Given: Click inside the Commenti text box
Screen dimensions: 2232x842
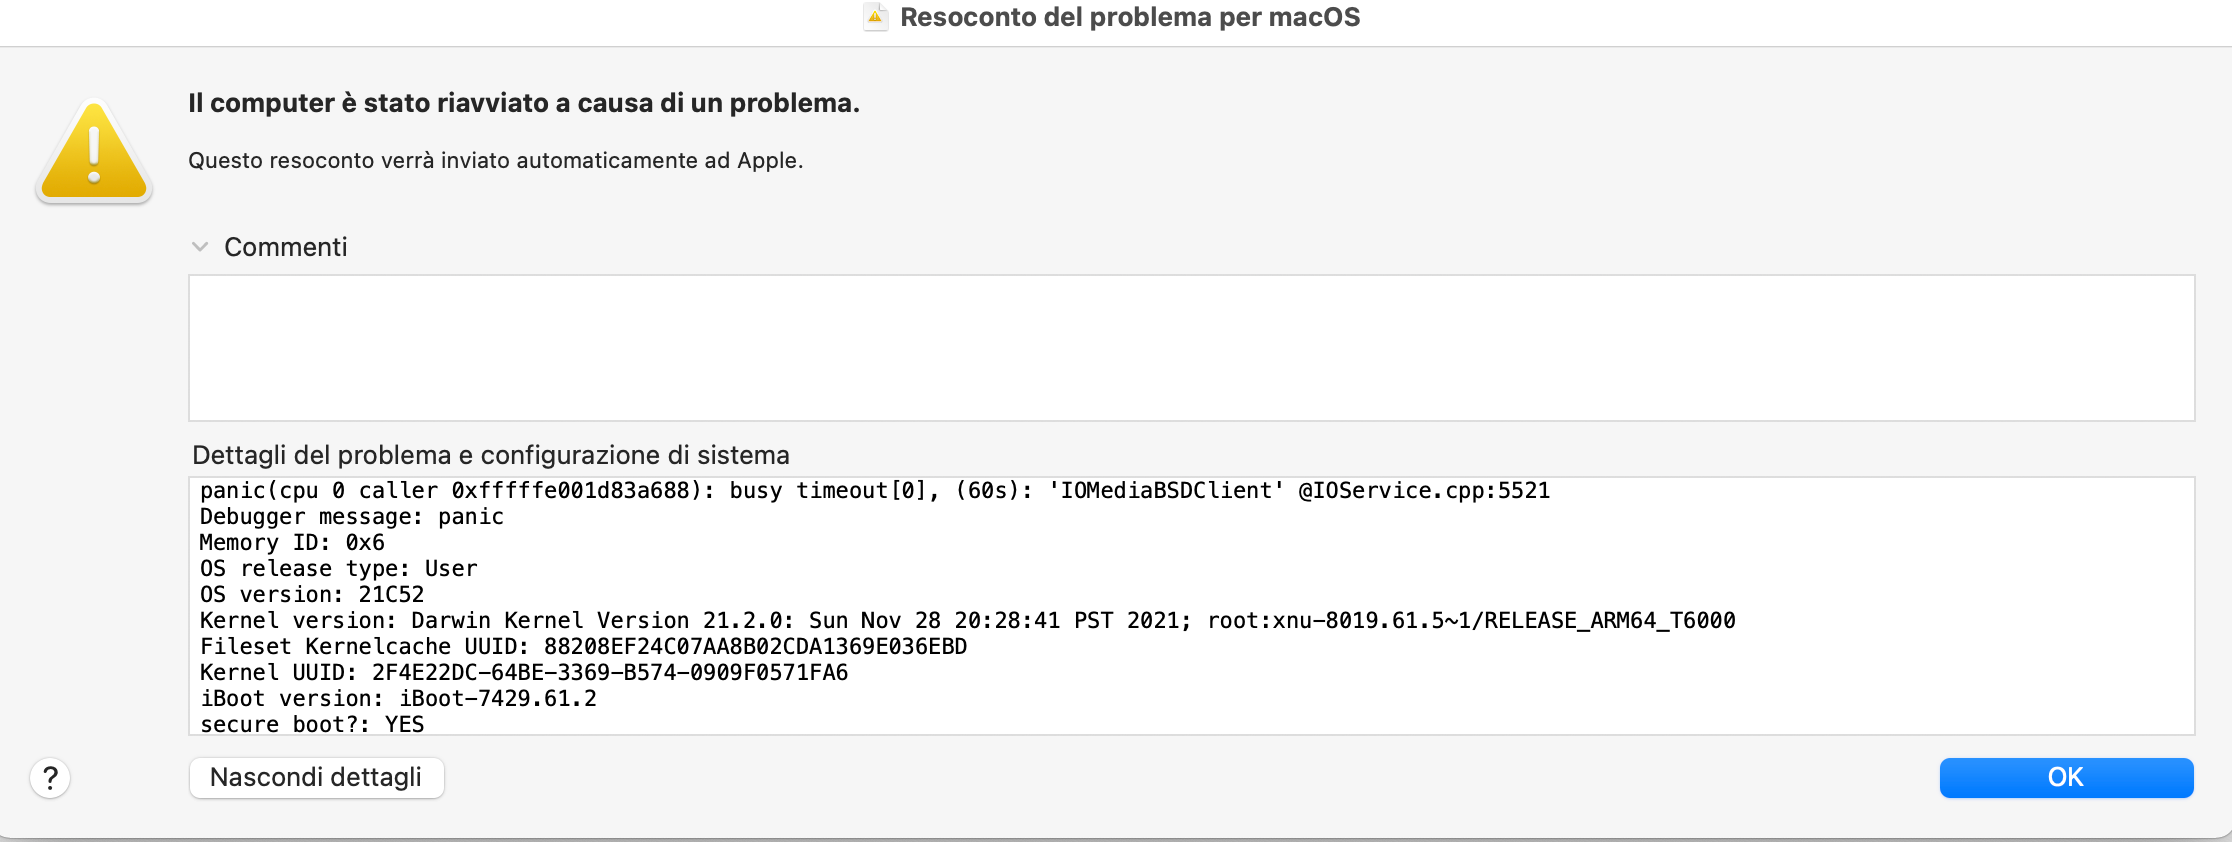Looking at the screenshot, I should pos(1191,348).
